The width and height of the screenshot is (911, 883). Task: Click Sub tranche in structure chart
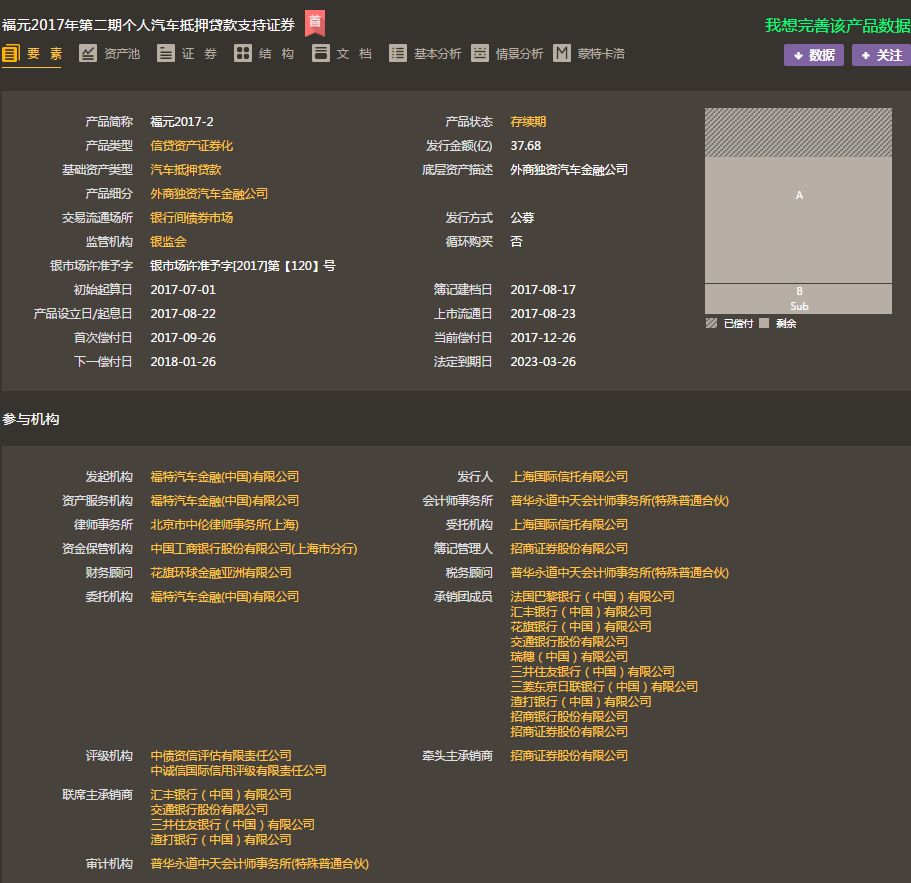click(798, 306)
